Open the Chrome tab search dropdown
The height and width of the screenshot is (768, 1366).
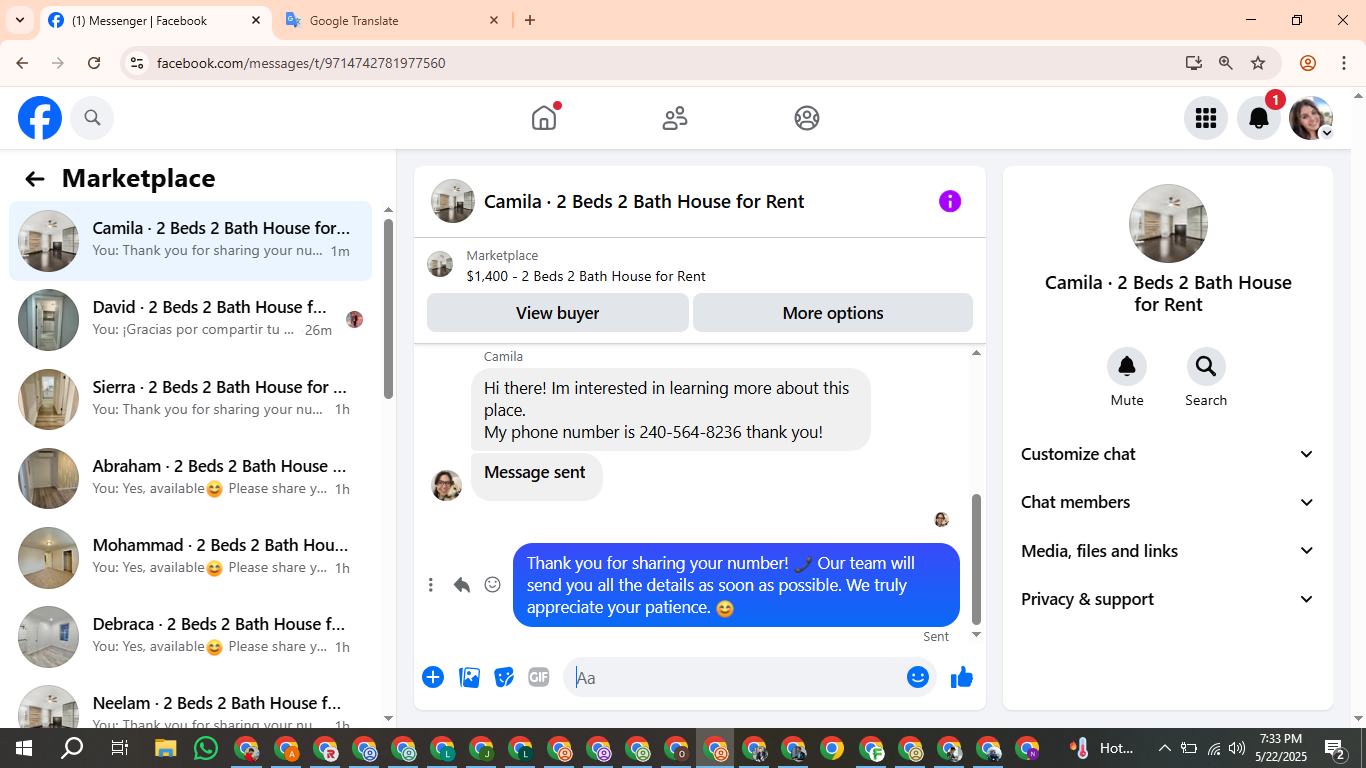click(x=20, y=20)
